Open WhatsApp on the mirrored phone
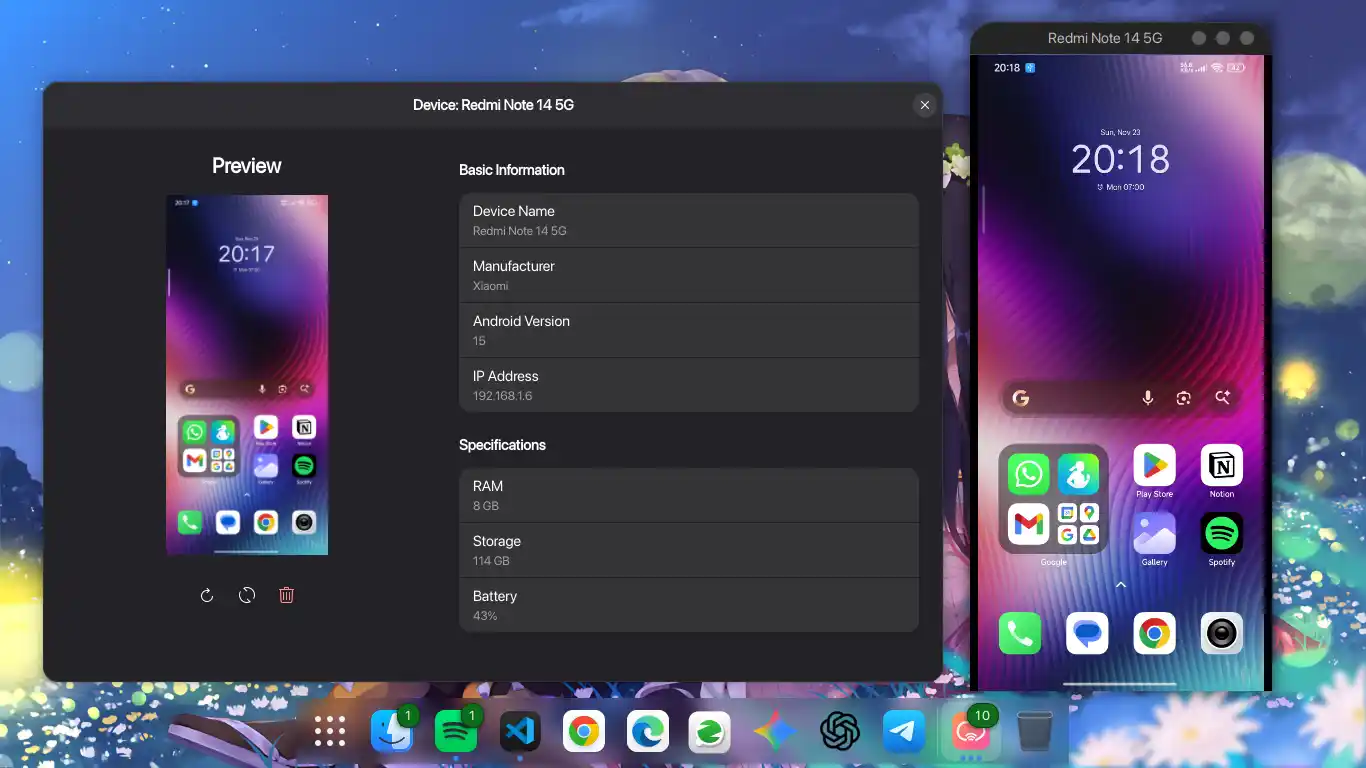This screenshot has height=768, width=1366. [x=1027, y=475]
